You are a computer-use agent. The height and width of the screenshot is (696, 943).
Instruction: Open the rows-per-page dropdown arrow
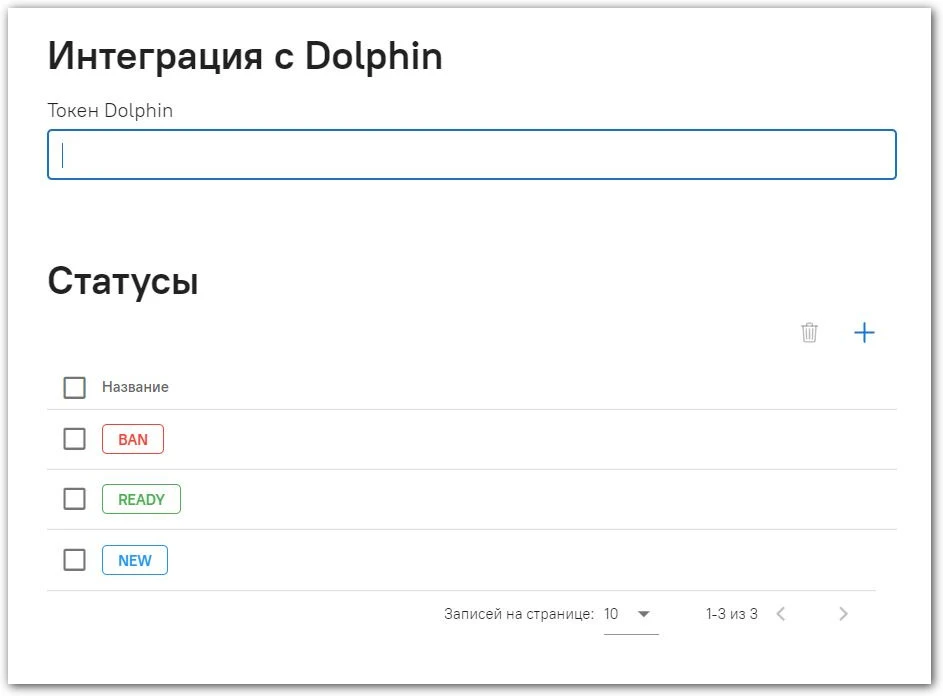[644, 614]
